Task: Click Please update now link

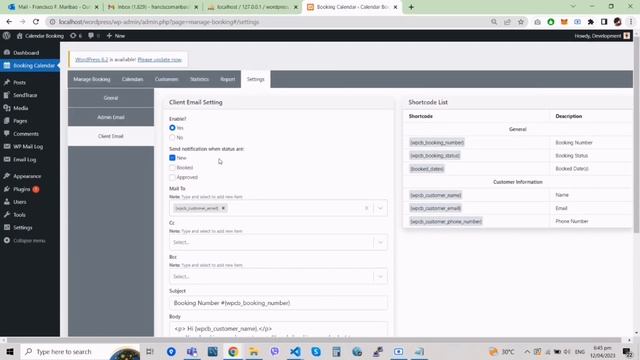Action: [160, 60]
